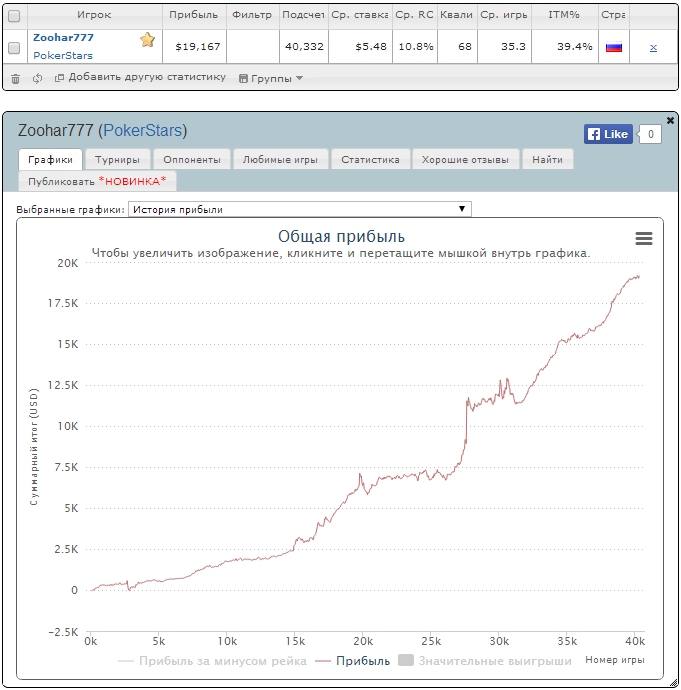Open the chart hamburger menu
Screen dimensions: 681x690
pos(643,238)
